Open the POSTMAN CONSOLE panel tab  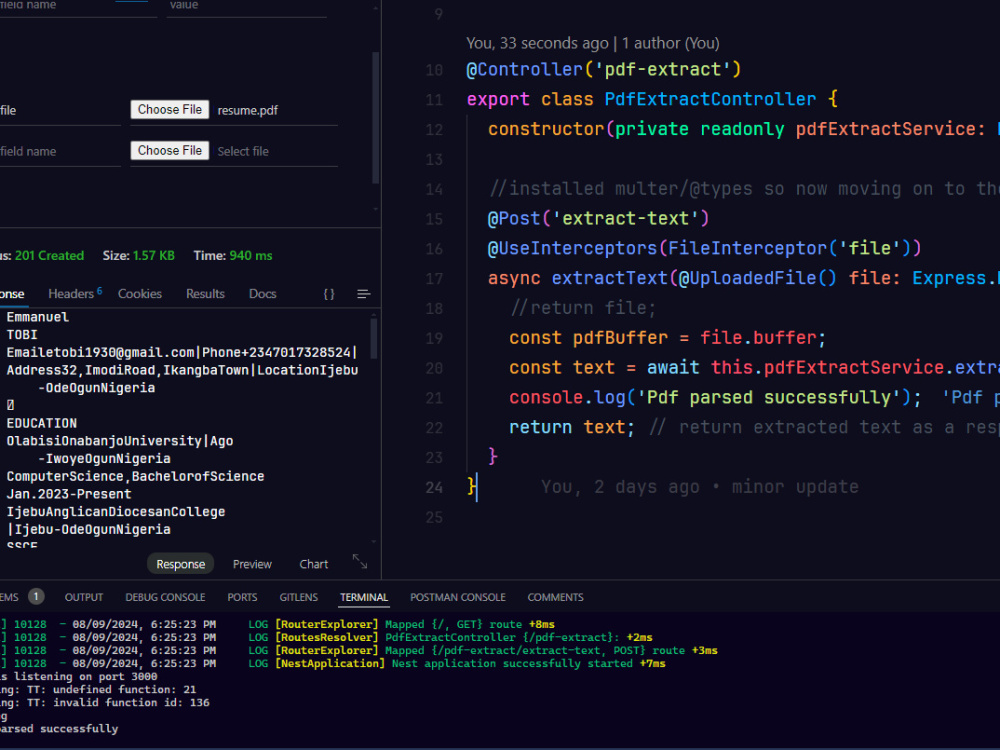[458, 597]
